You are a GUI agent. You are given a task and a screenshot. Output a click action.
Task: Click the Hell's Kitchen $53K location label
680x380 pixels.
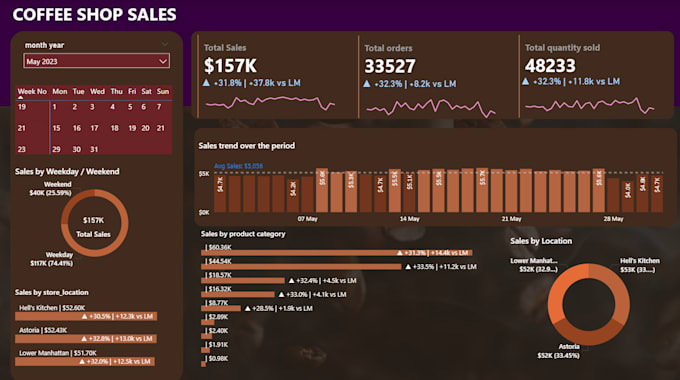click(640, 265)
